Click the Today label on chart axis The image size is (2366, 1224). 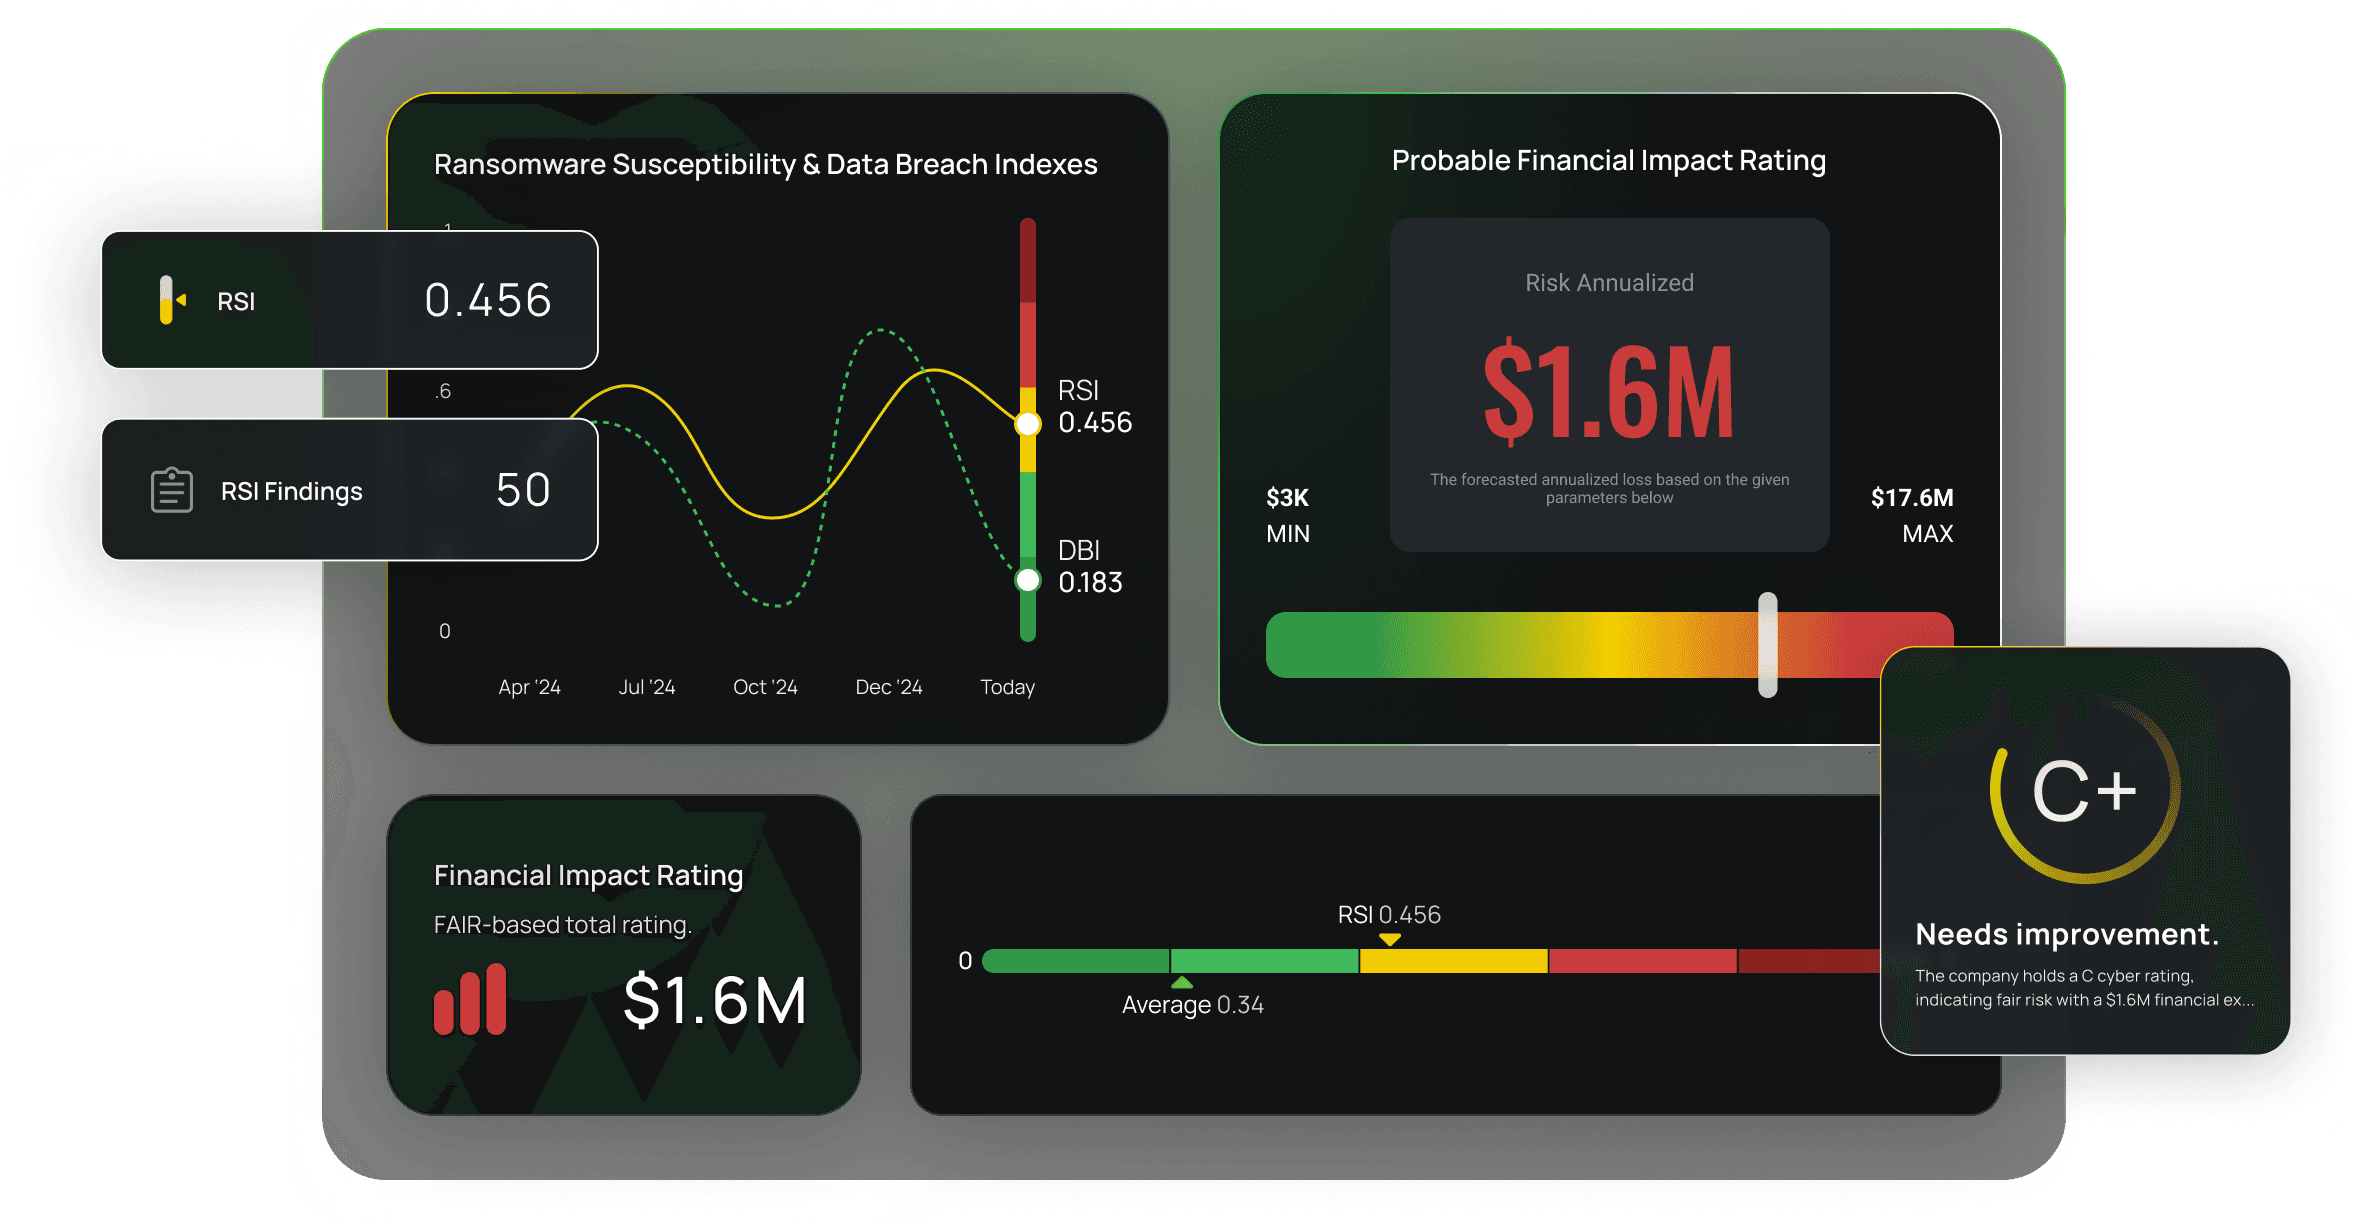[1007, 687]
